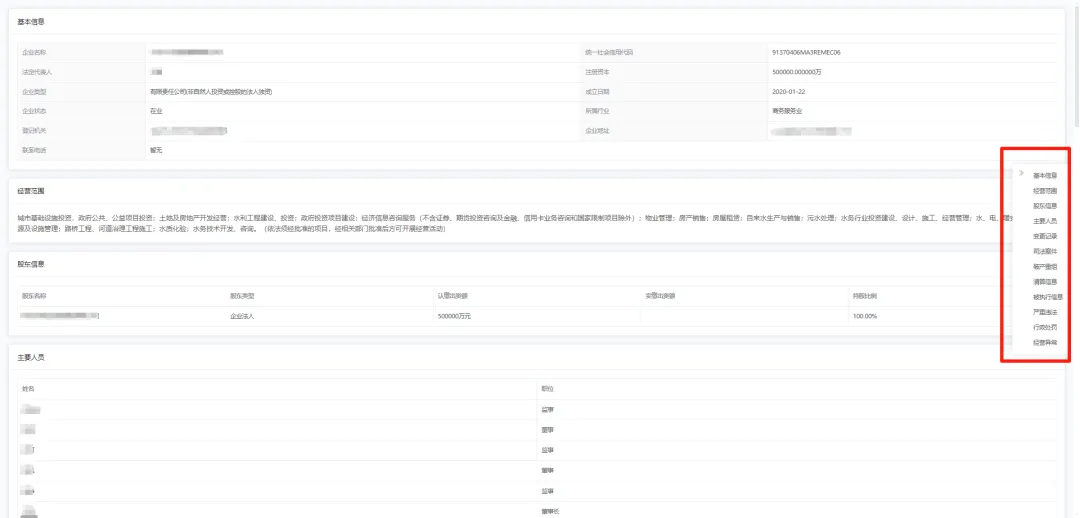Click the 职位 column header
The height and width of the screenshot is (518, 1080).
pyautogui.click(x=548, y=389)
